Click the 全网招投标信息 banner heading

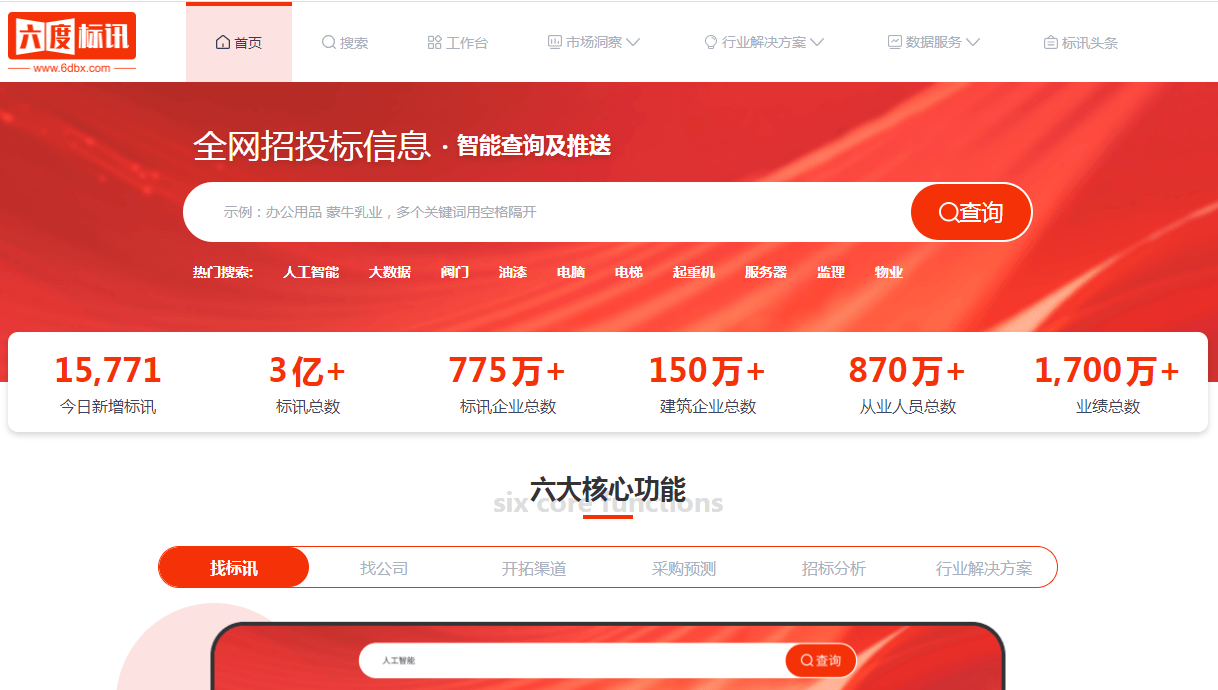(312, 146)
